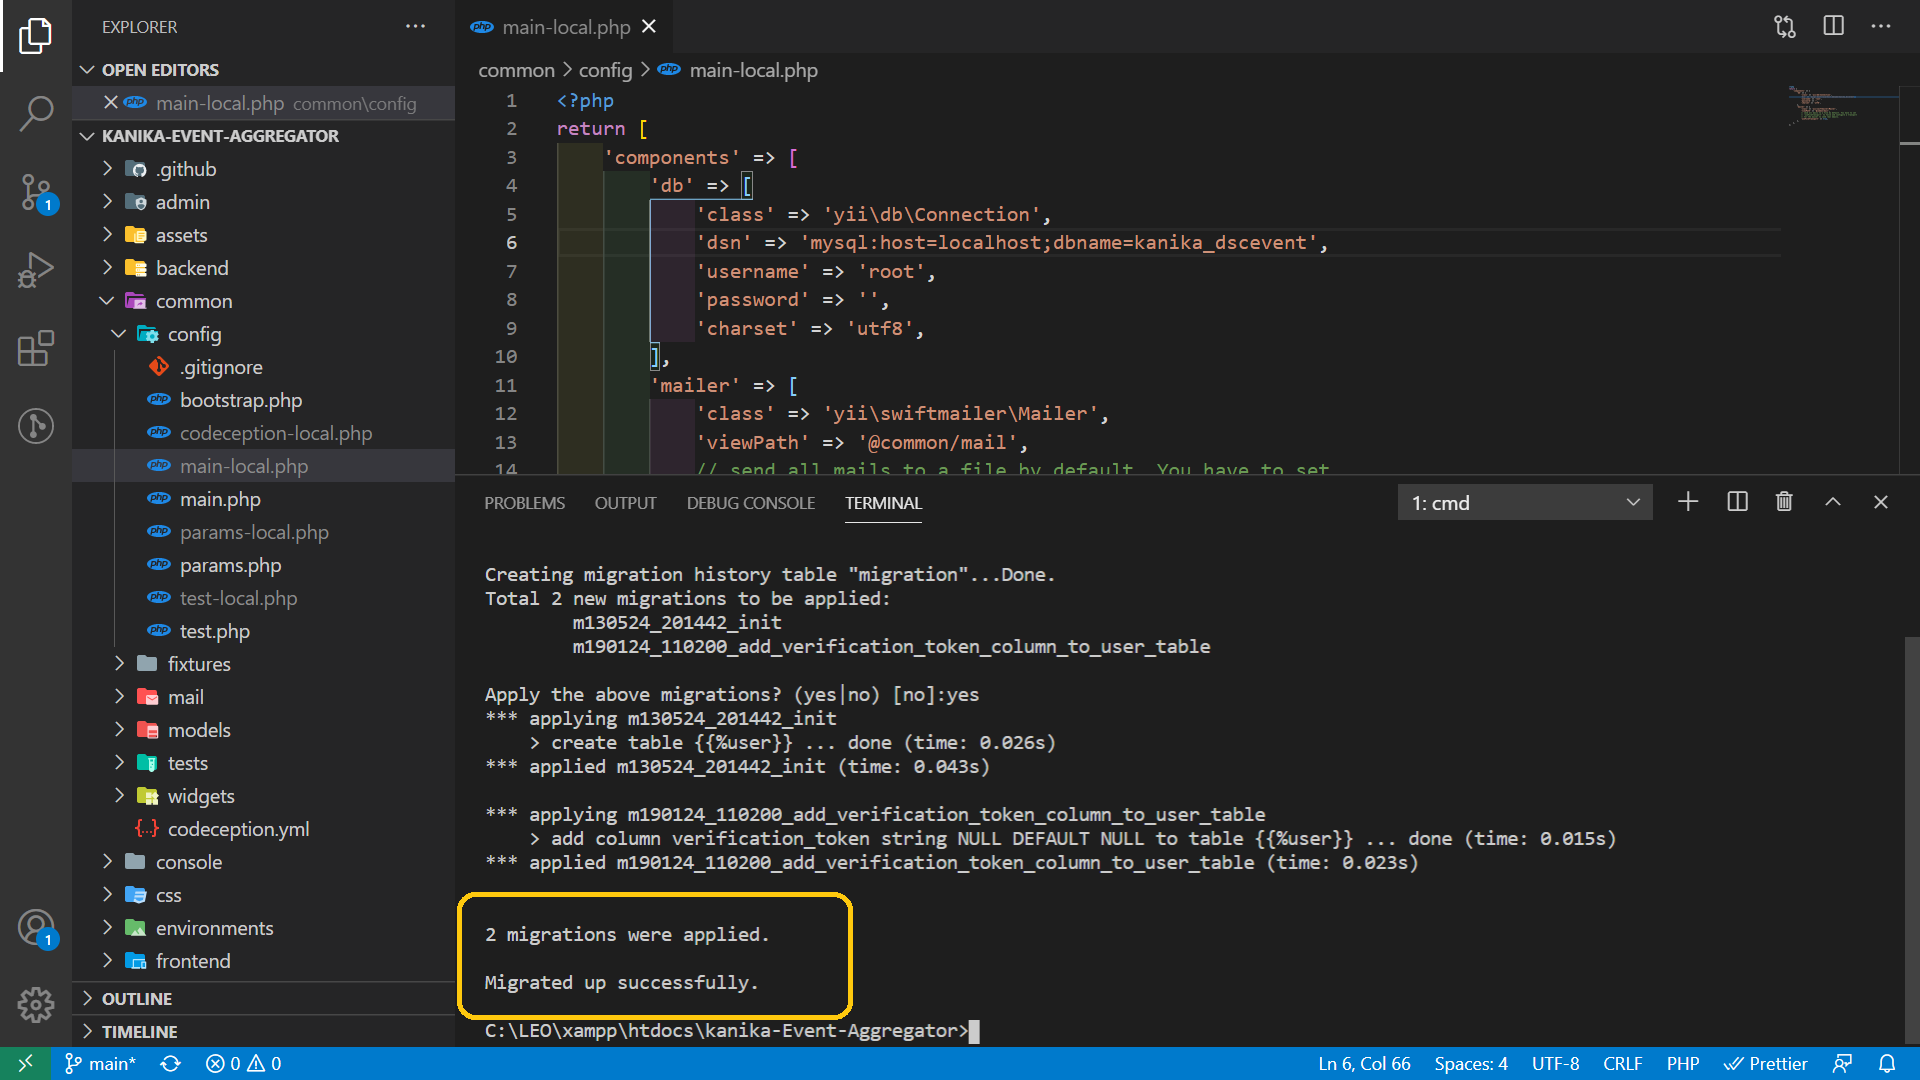The image size is (1920, 1080).
Task: Open the Run and Debug view
Action: (x=36, y=270)
